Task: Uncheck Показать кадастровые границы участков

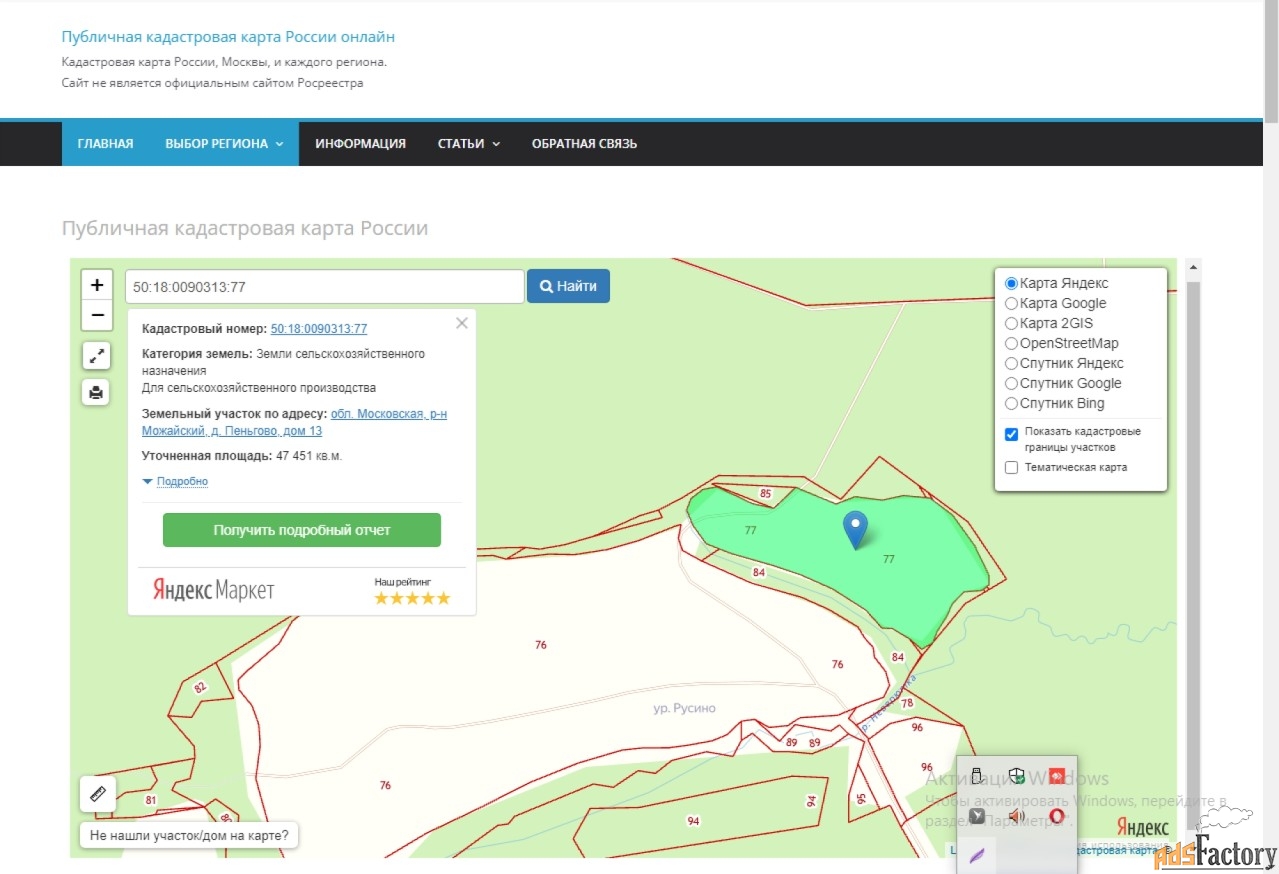Action: (1011, 434)
